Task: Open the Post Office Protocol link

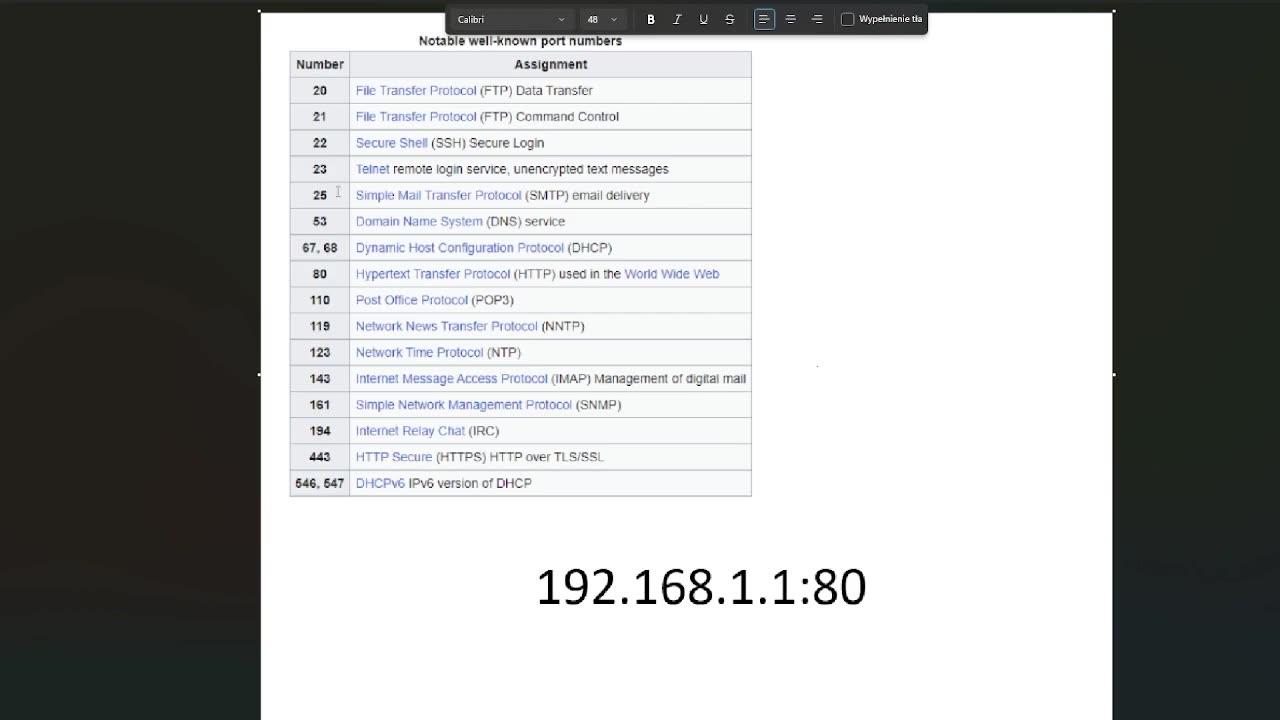Action: (412, 300)
